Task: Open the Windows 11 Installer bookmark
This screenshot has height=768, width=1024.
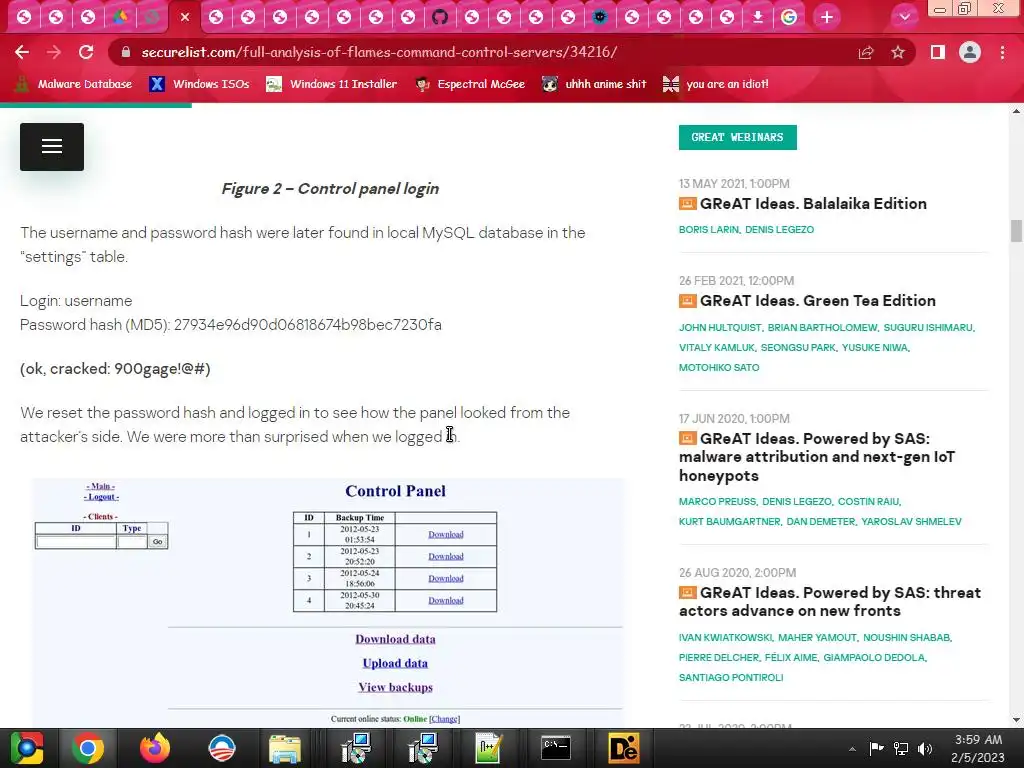Action: (332, 84)
